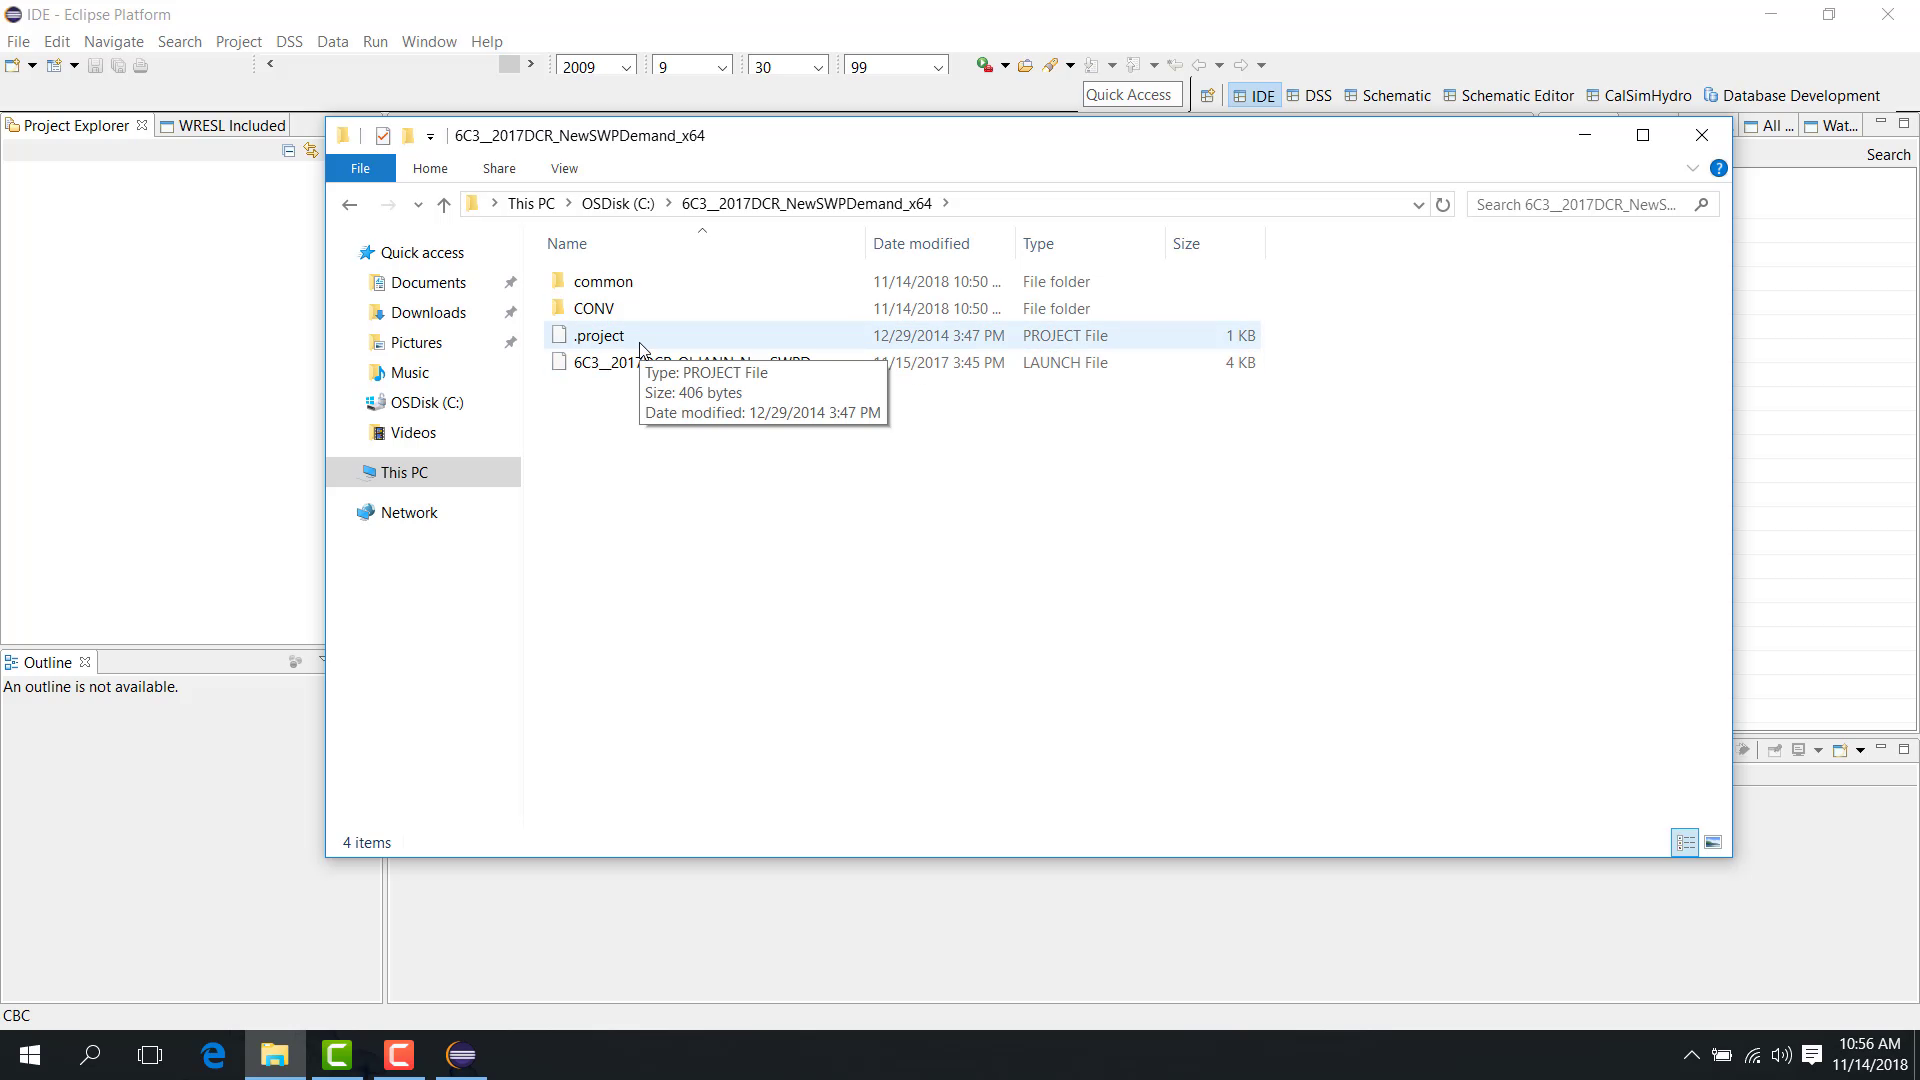Click the Back arrow in File Explorer
Screen dimensions: 1920x1080
(349, 205)
